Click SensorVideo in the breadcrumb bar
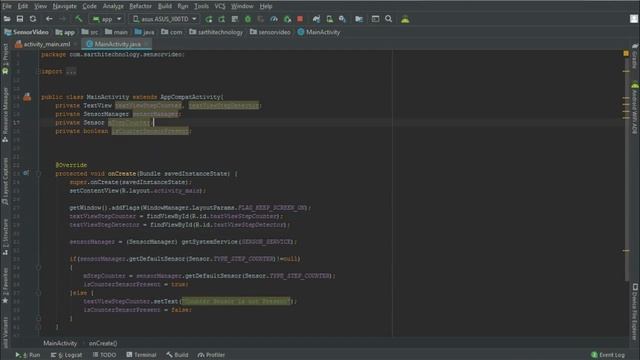This screenshot has height=360, width=640. pos(27,32)
